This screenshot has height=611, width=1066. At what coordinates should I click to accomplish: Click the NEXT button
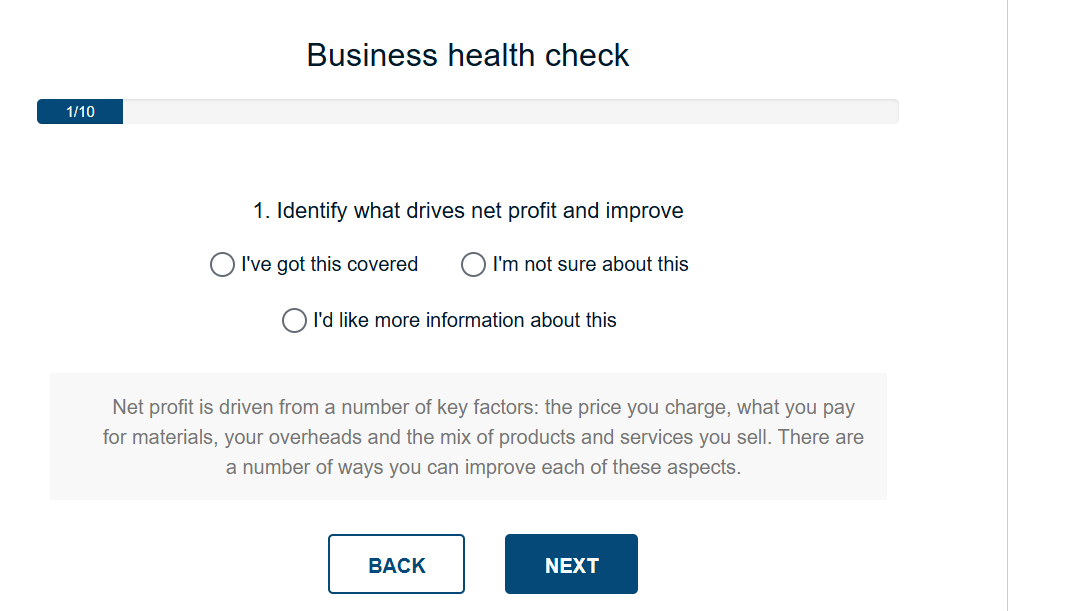coord(571,564)
